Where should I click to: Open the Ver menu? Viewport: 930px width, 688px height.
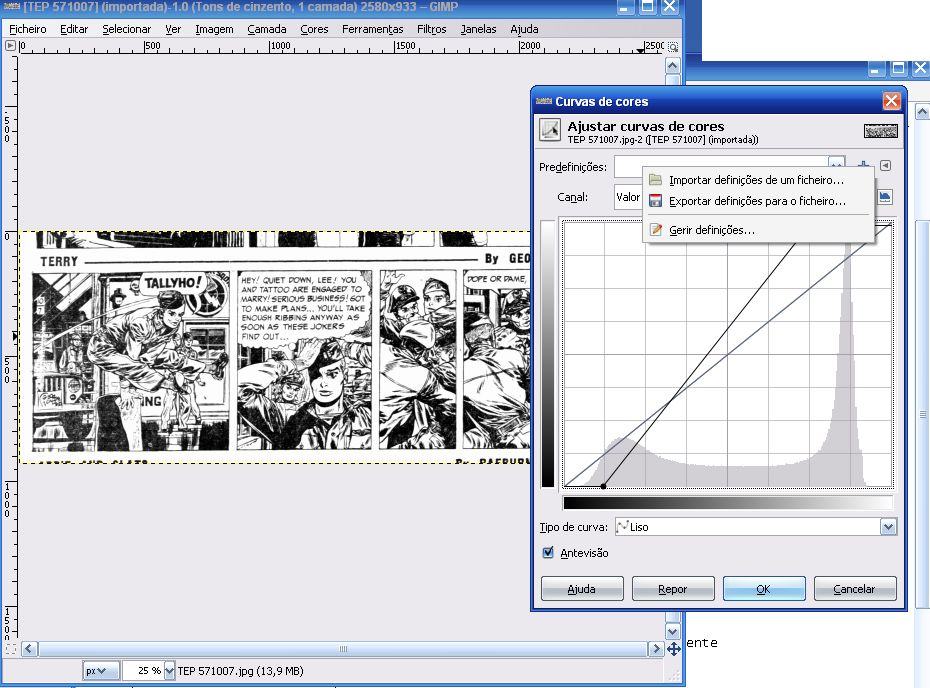tap(173, 29)
